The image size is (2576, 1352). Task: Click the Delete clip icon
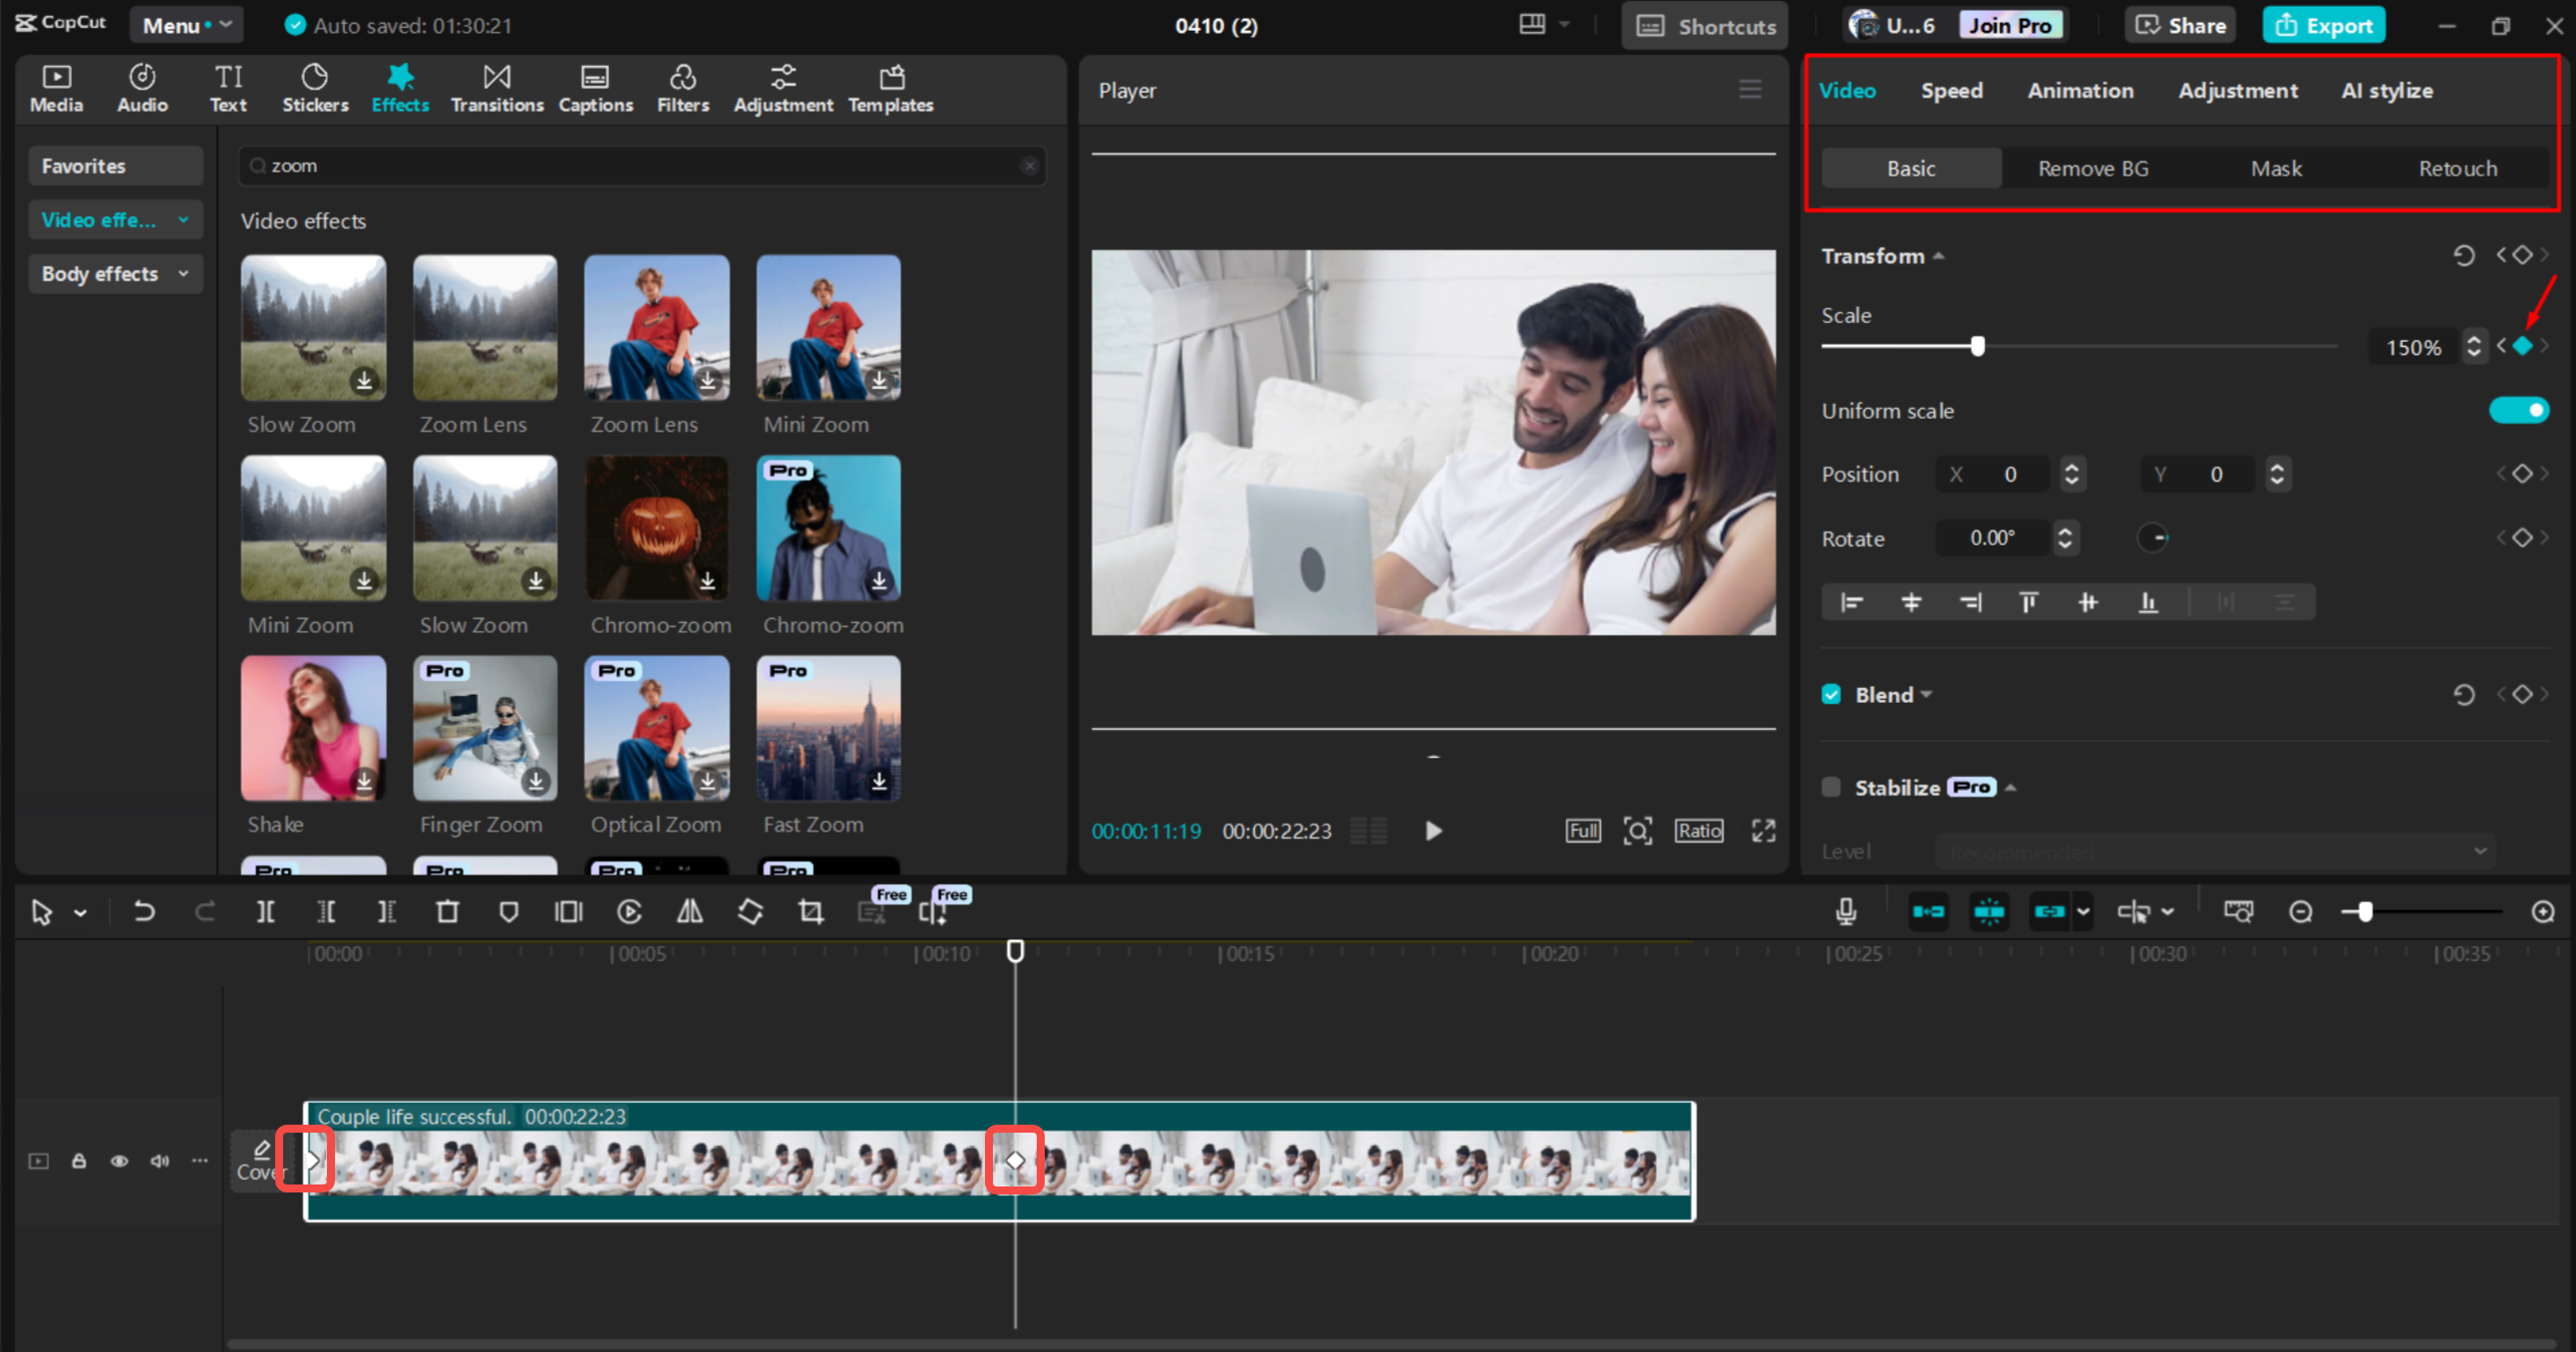tap(448, 911)
